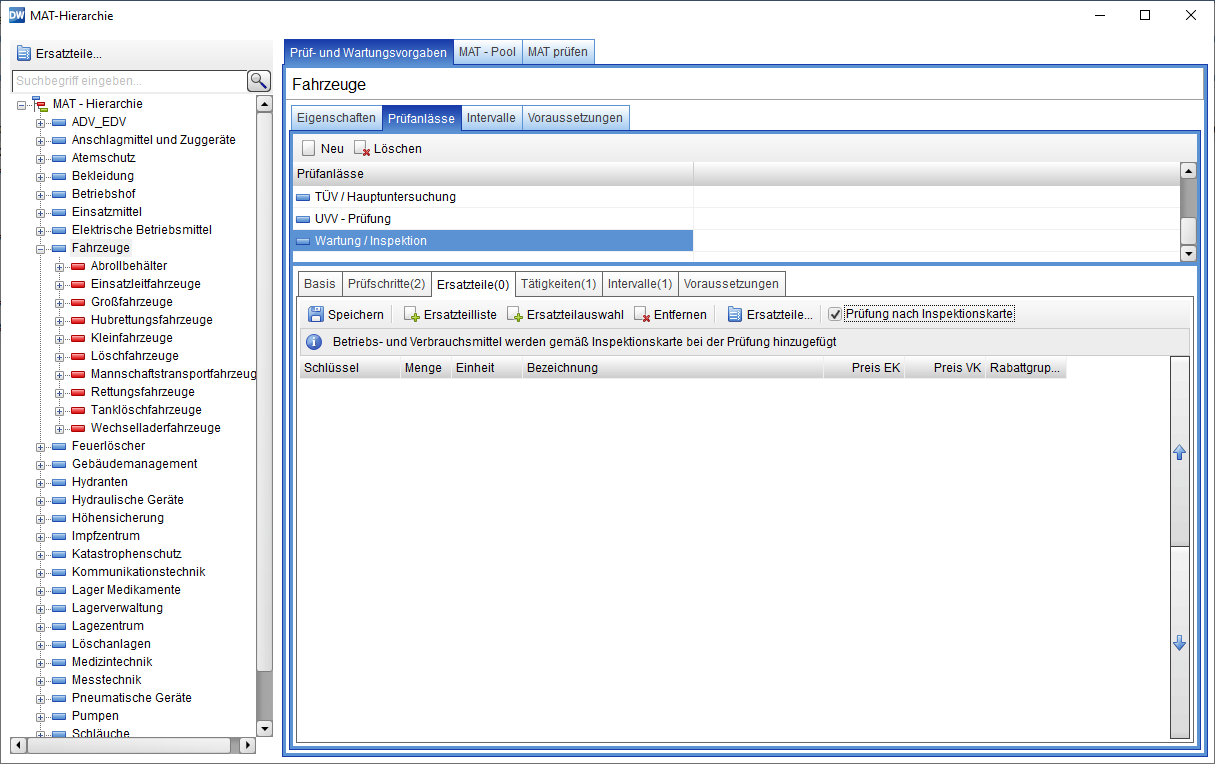Click the magnifier search icon
Viewport: 1215px width, 764px height.
tap(259, 81)
